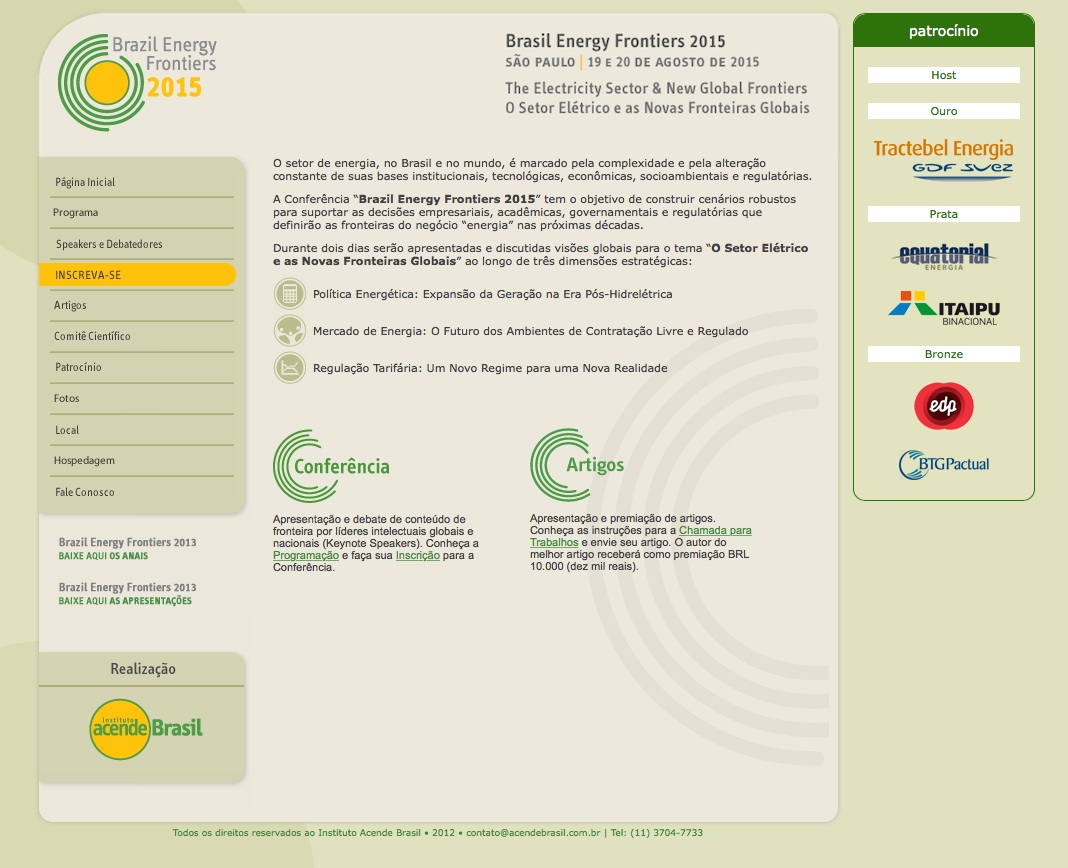Click the Host sponsor category label

pyautogui.click(x=943, y=75)
